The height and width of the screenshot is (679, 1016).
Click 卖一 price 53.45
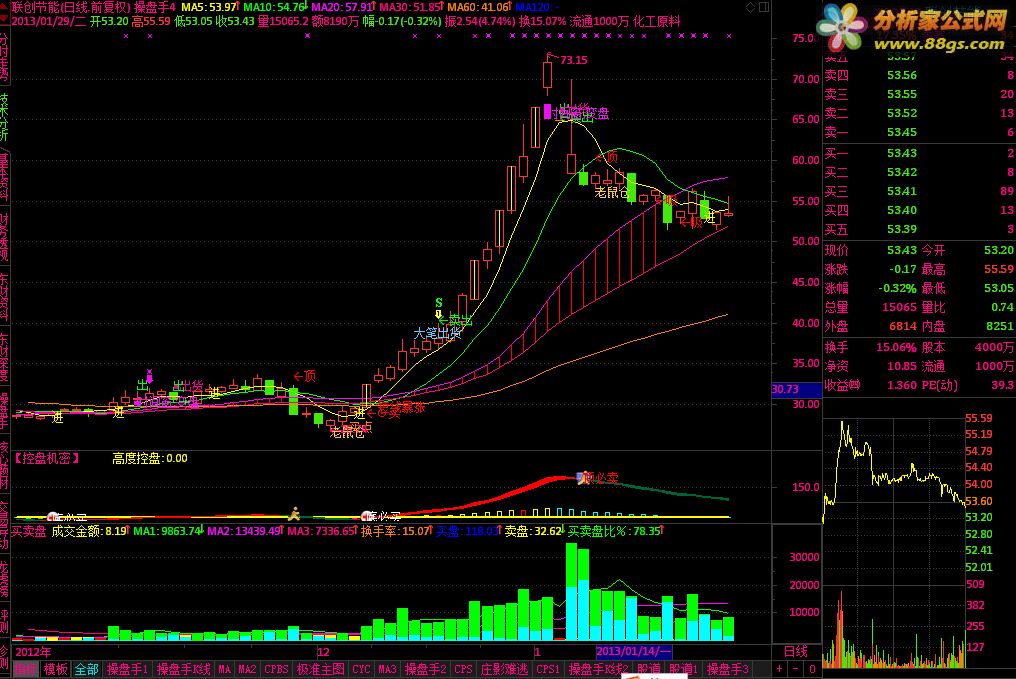(x=901, y=133)
